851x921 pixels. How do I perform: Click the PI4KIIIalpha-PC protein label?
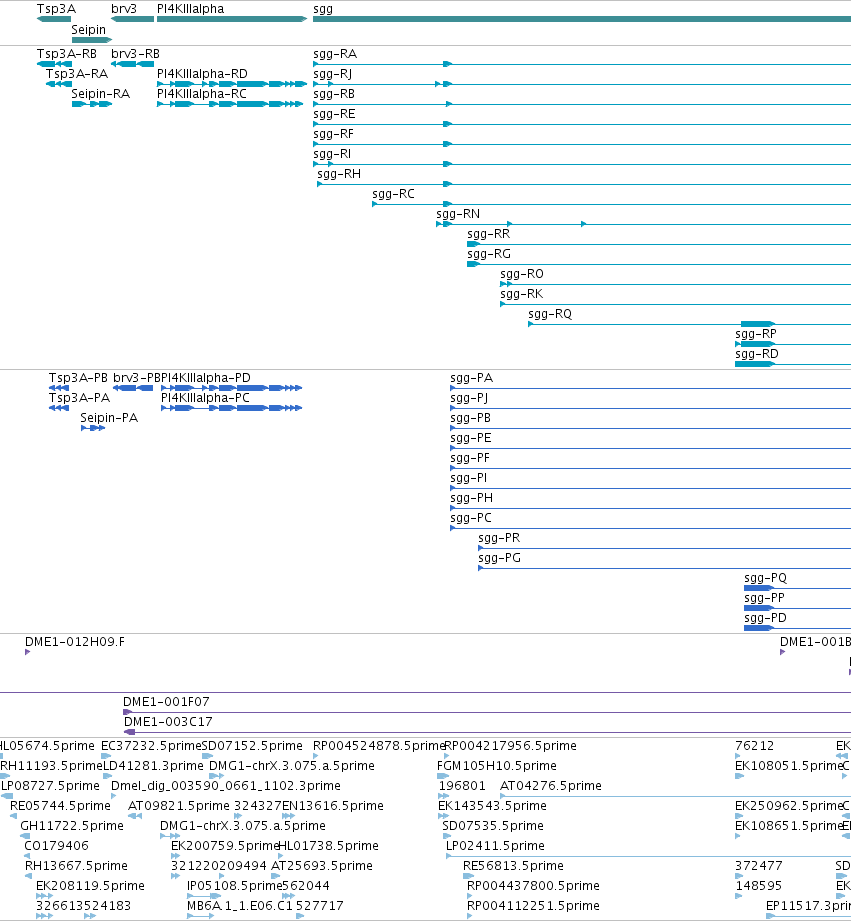[205, 398]
